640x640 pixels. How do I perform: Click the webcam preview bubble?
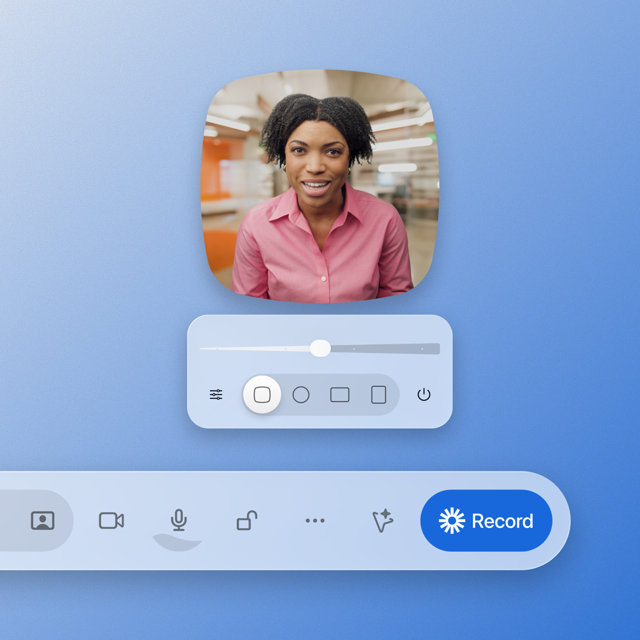click(320, 186)
